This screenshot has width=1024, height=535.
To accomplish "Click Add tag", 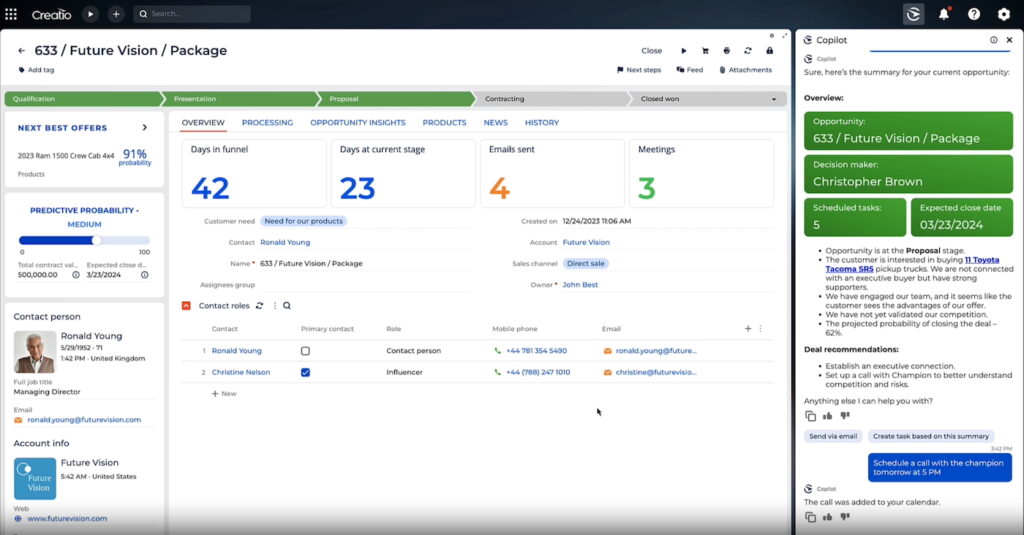I will (x=36, y=70).
